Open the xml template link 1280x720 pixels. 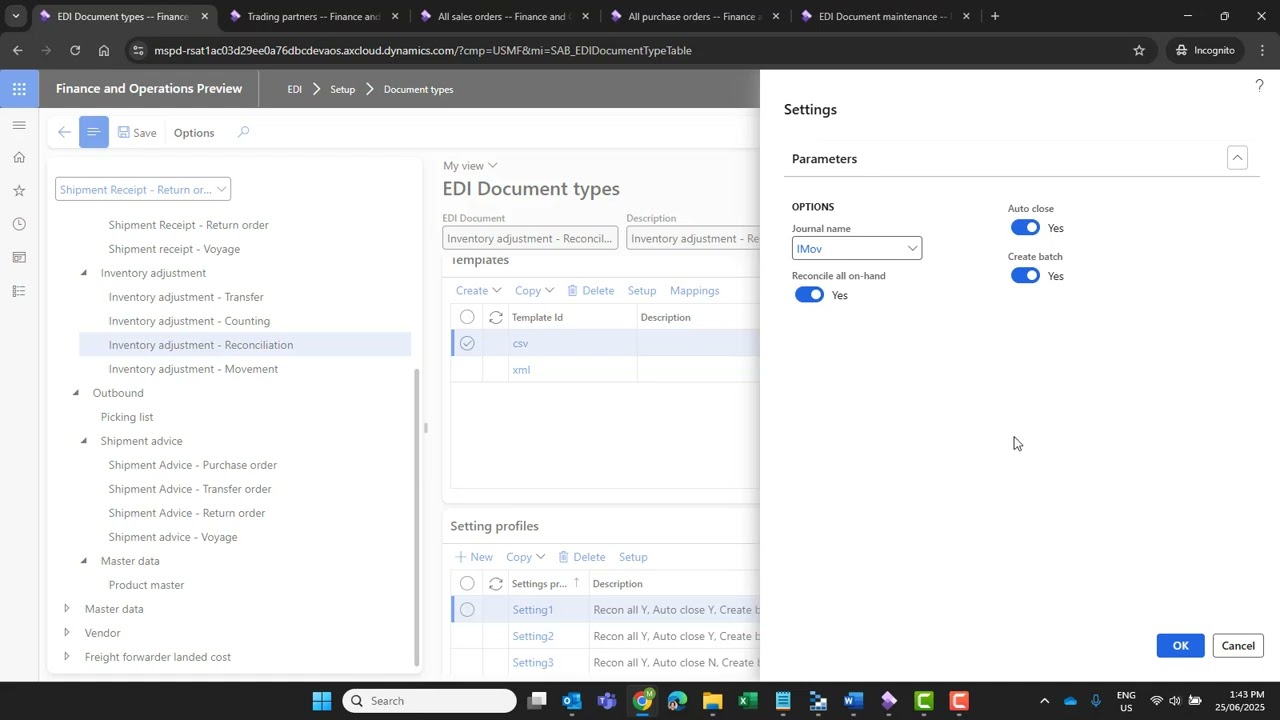521,370
